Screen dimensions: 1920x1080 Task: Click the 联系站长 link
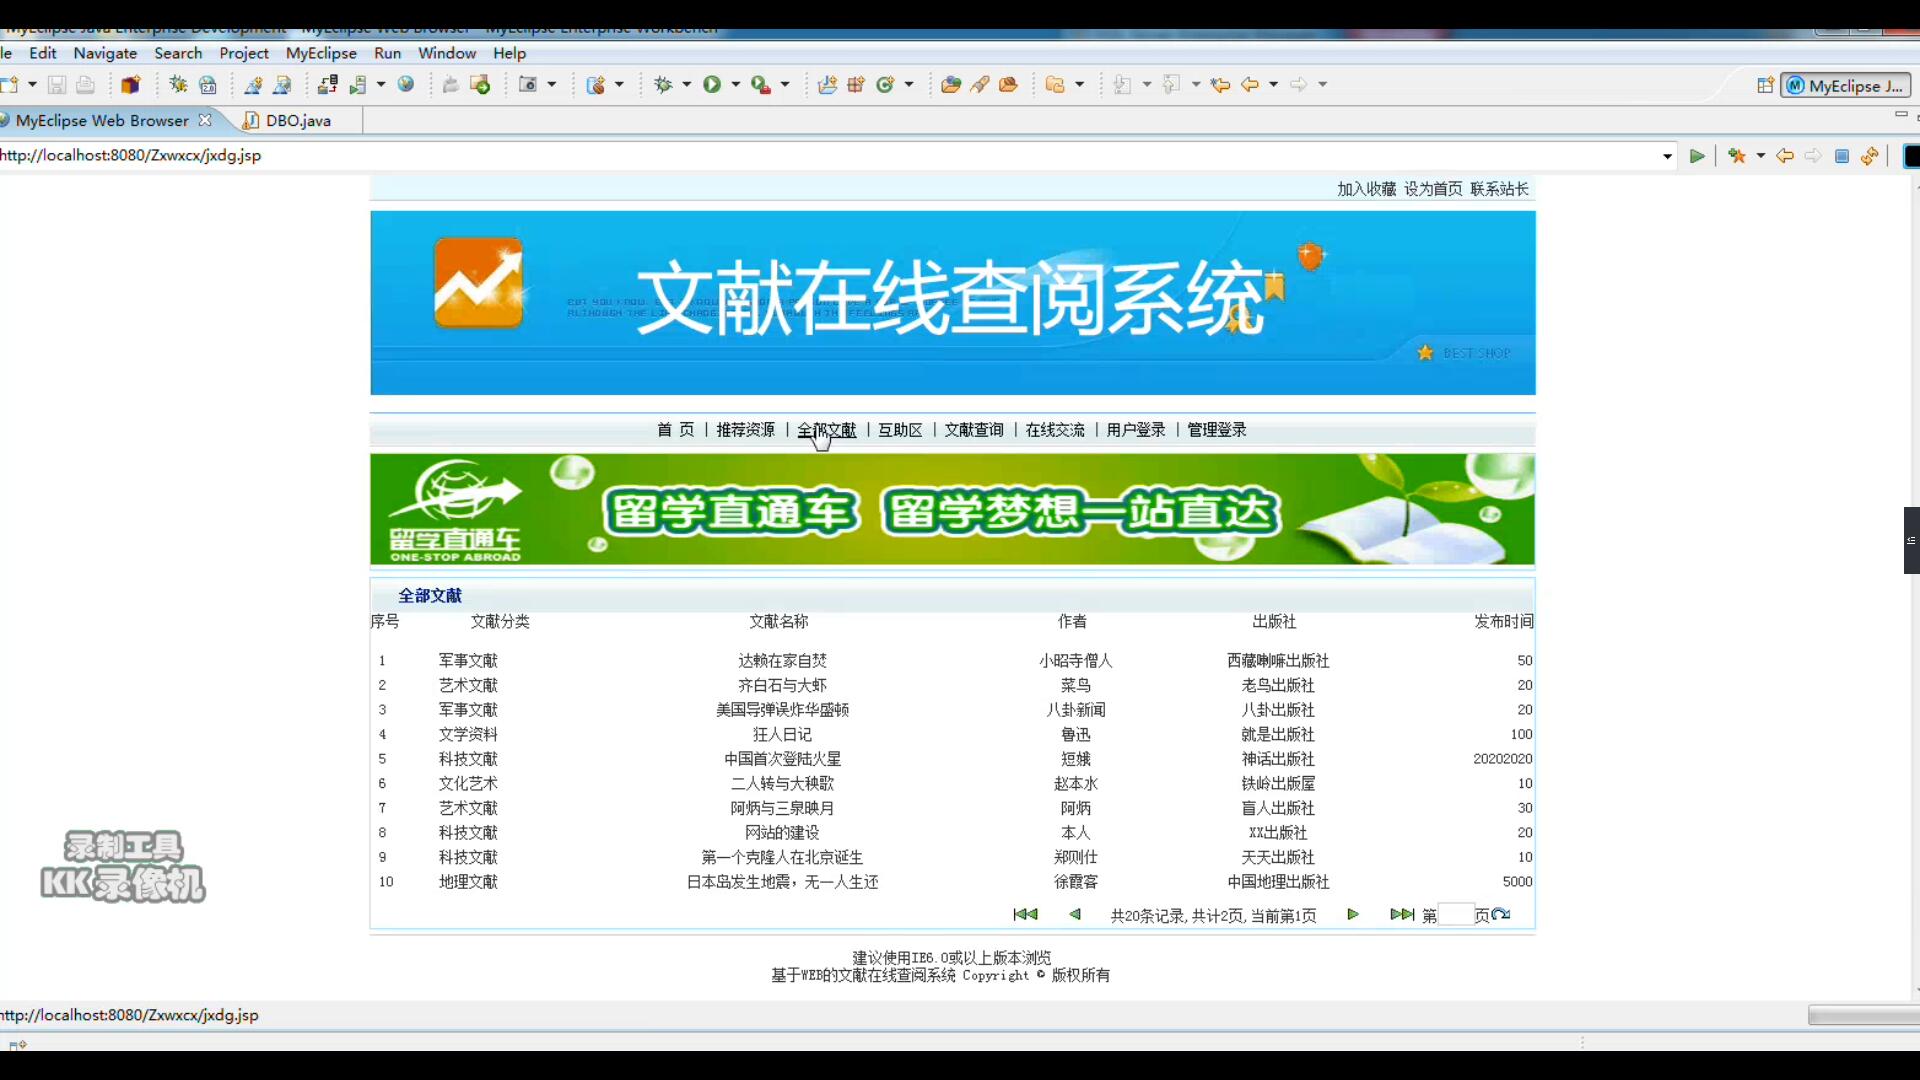coord(1499,189)
